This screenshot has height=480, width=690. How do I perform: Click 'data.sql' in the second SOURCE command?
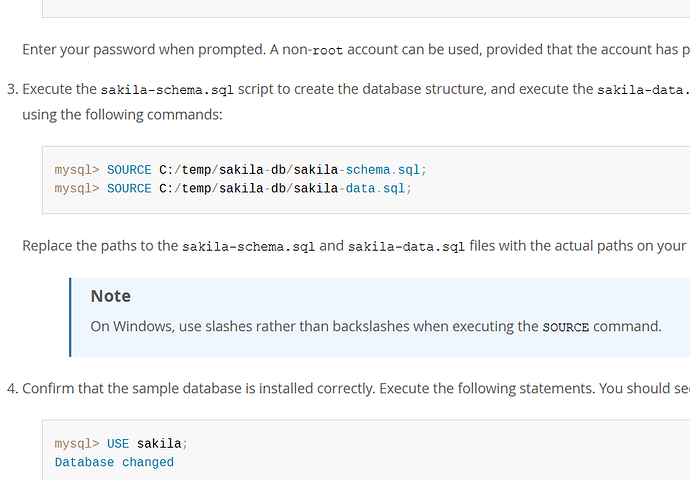coord(375,188)
